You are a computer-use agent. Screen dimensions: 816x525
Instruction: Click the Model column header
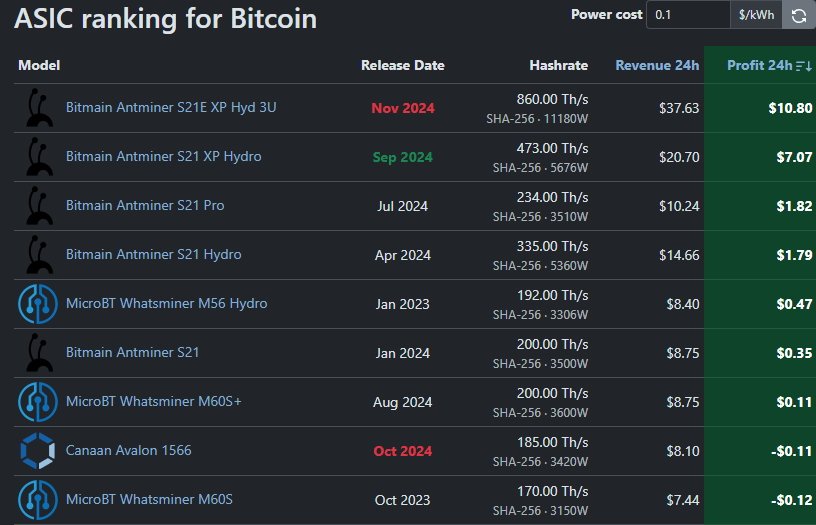click(x=39, y=66)
